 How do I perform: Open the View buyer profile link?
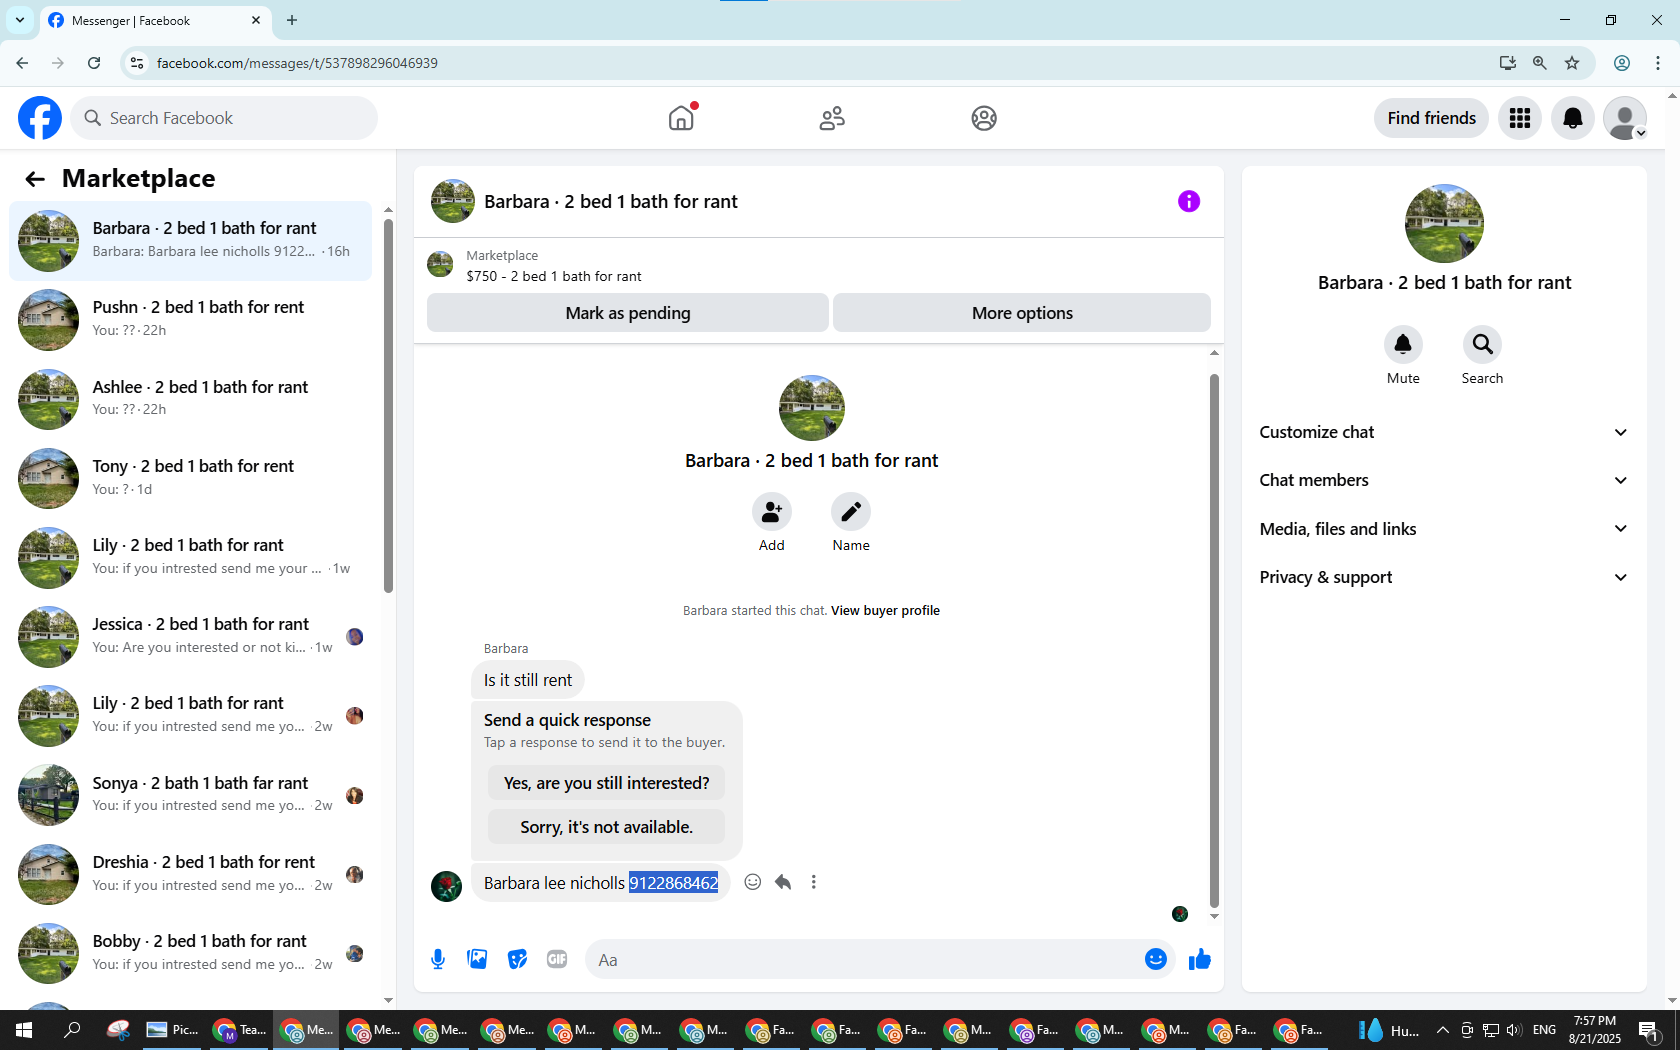click(885, 611)
